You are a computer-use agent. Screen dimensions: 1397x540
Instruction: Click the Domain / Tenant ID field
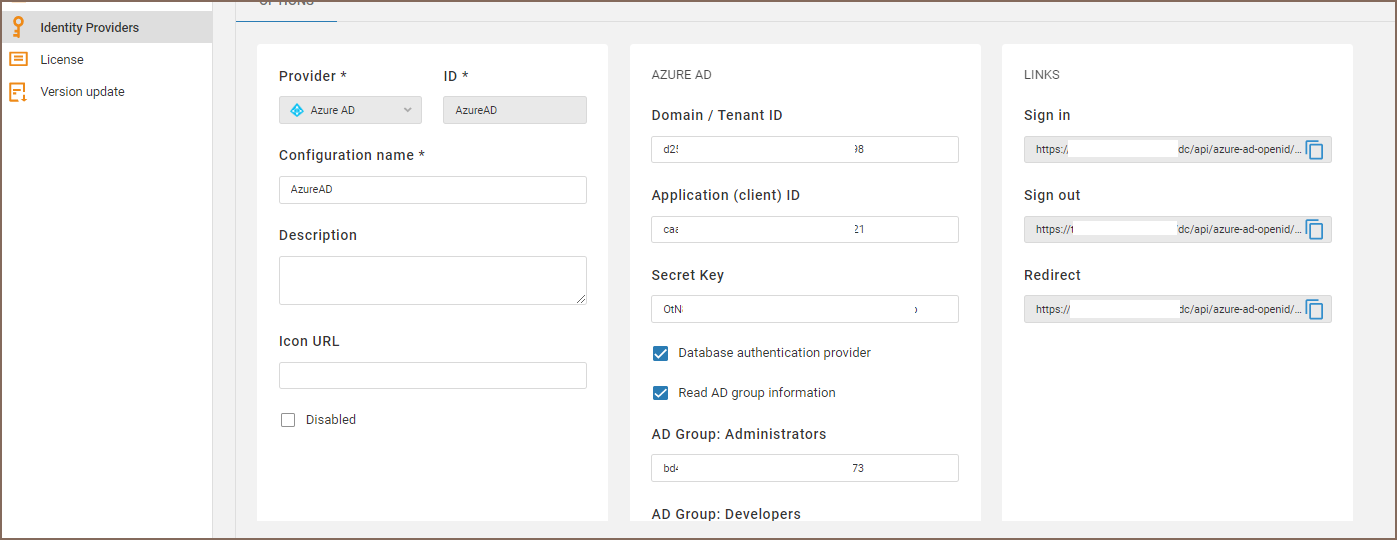click(x=804, y=150)
